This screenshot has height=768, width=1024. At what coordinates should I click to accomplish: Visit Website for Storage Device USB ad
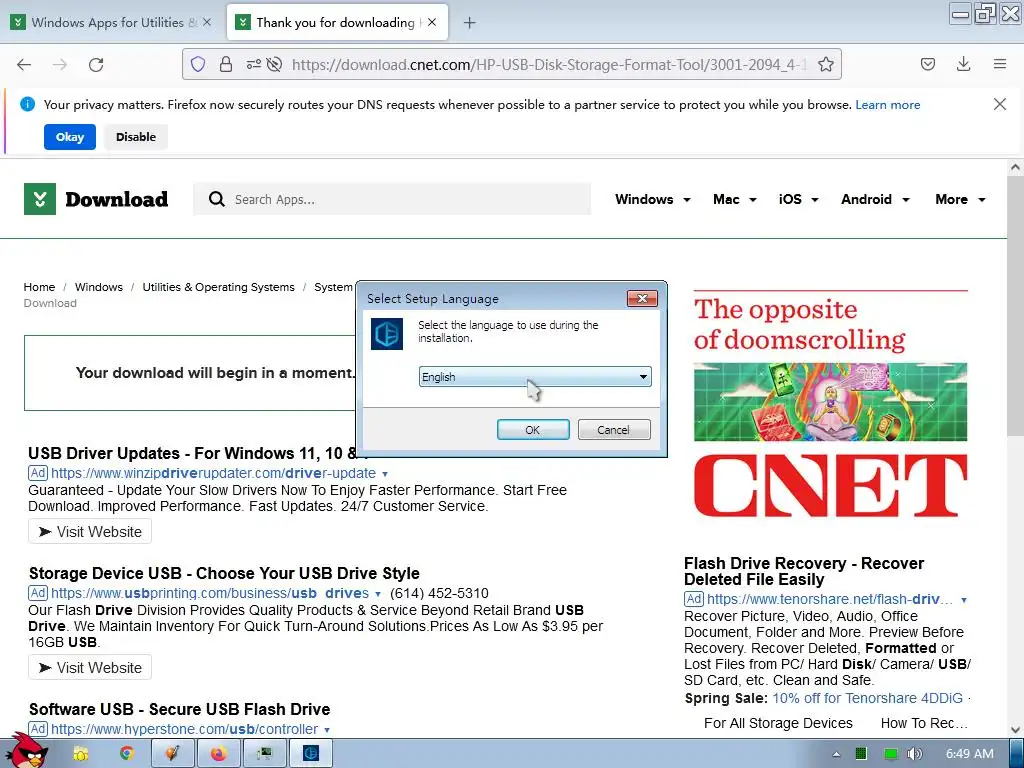90,667
